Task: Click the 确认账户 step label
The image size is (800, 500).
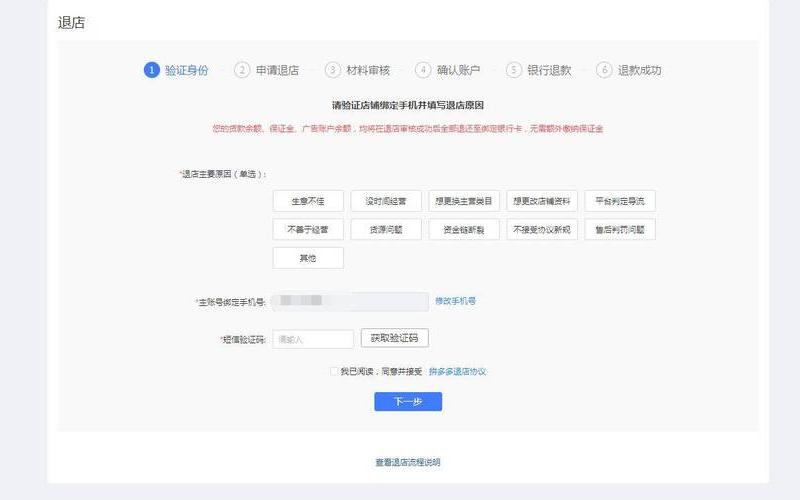Action: pos(459,70)
